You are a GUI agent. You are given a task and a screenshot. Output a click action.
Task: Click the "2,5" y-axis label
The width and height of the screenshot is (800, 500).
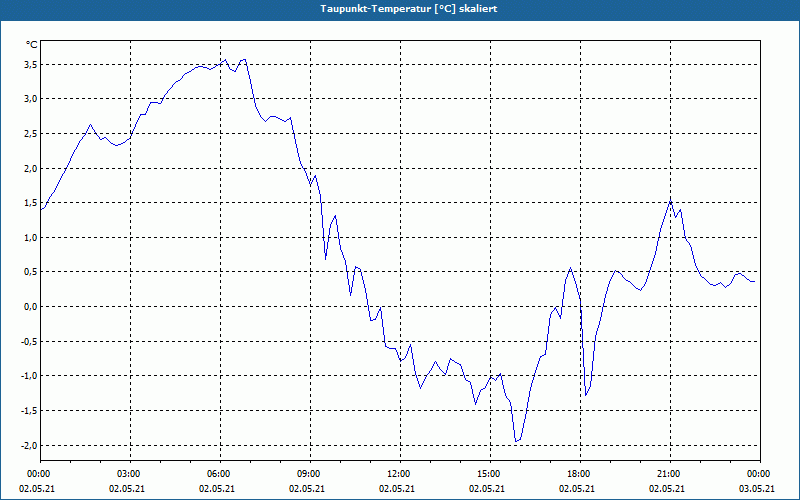(31, 134)
